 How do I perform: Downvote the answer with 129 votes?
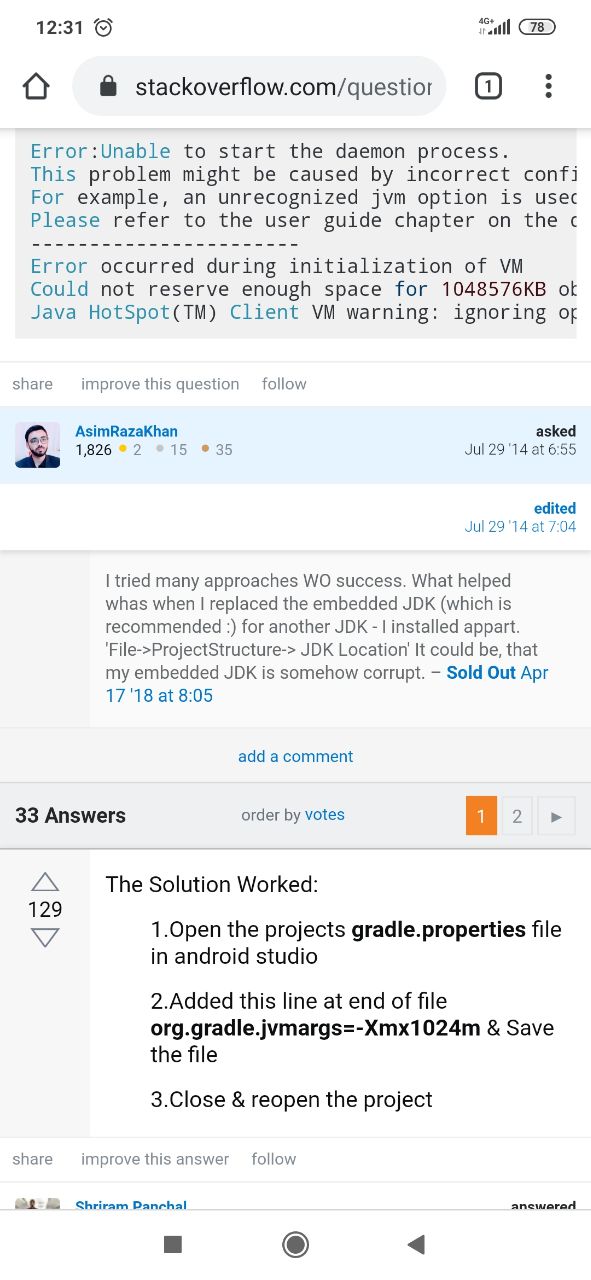45,937
